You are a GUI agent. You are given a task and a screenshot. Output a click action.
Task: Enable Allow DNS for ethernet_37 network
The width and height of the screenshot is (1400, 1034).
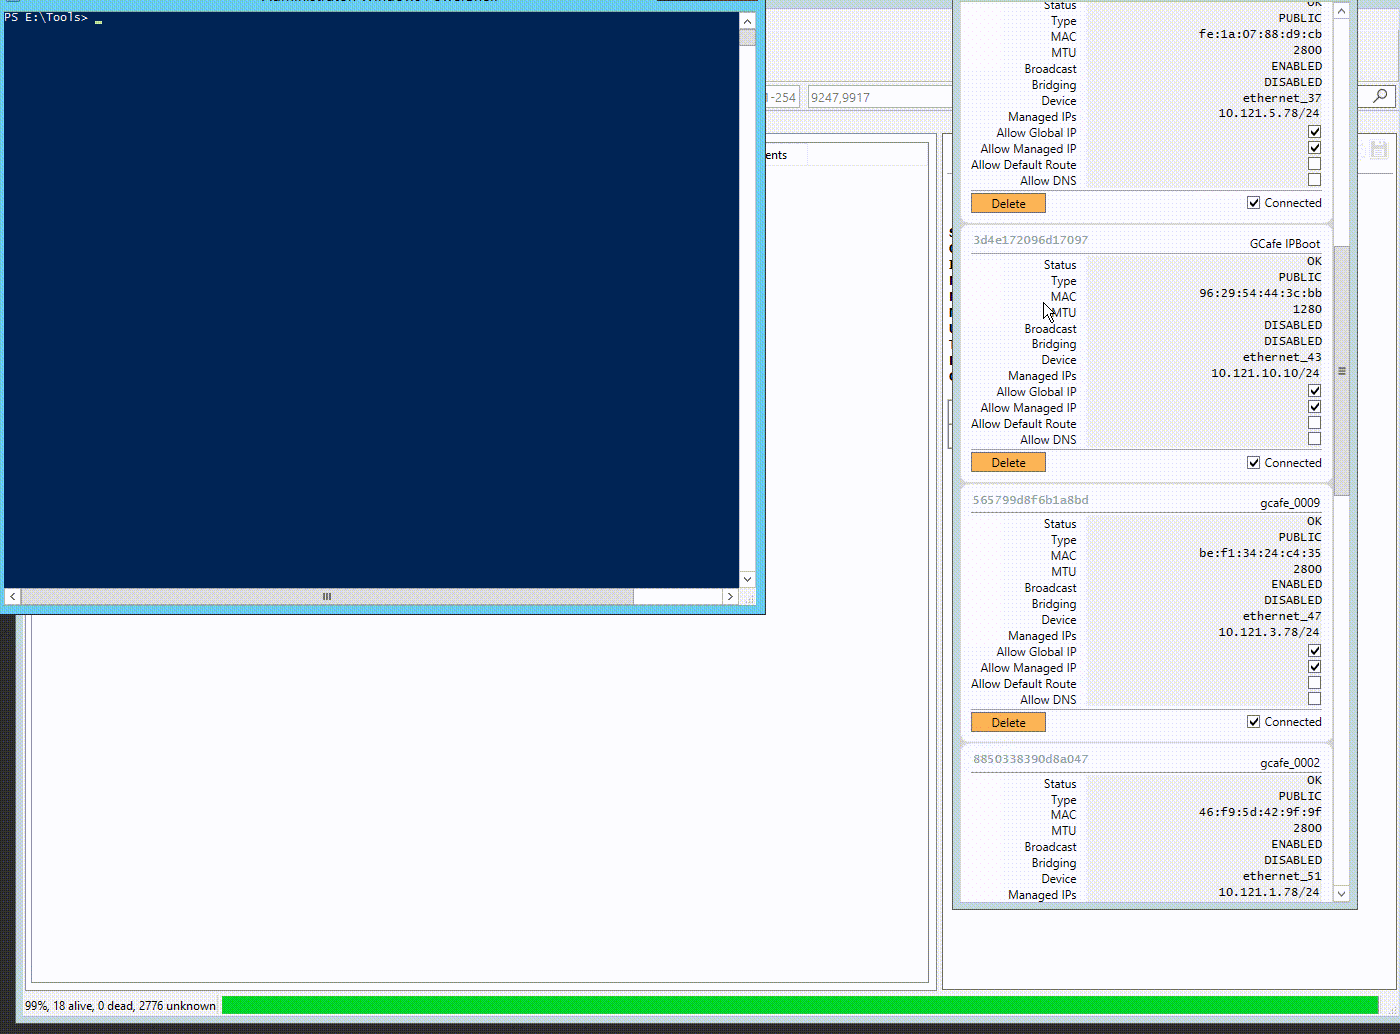(x=1314, y=180)
